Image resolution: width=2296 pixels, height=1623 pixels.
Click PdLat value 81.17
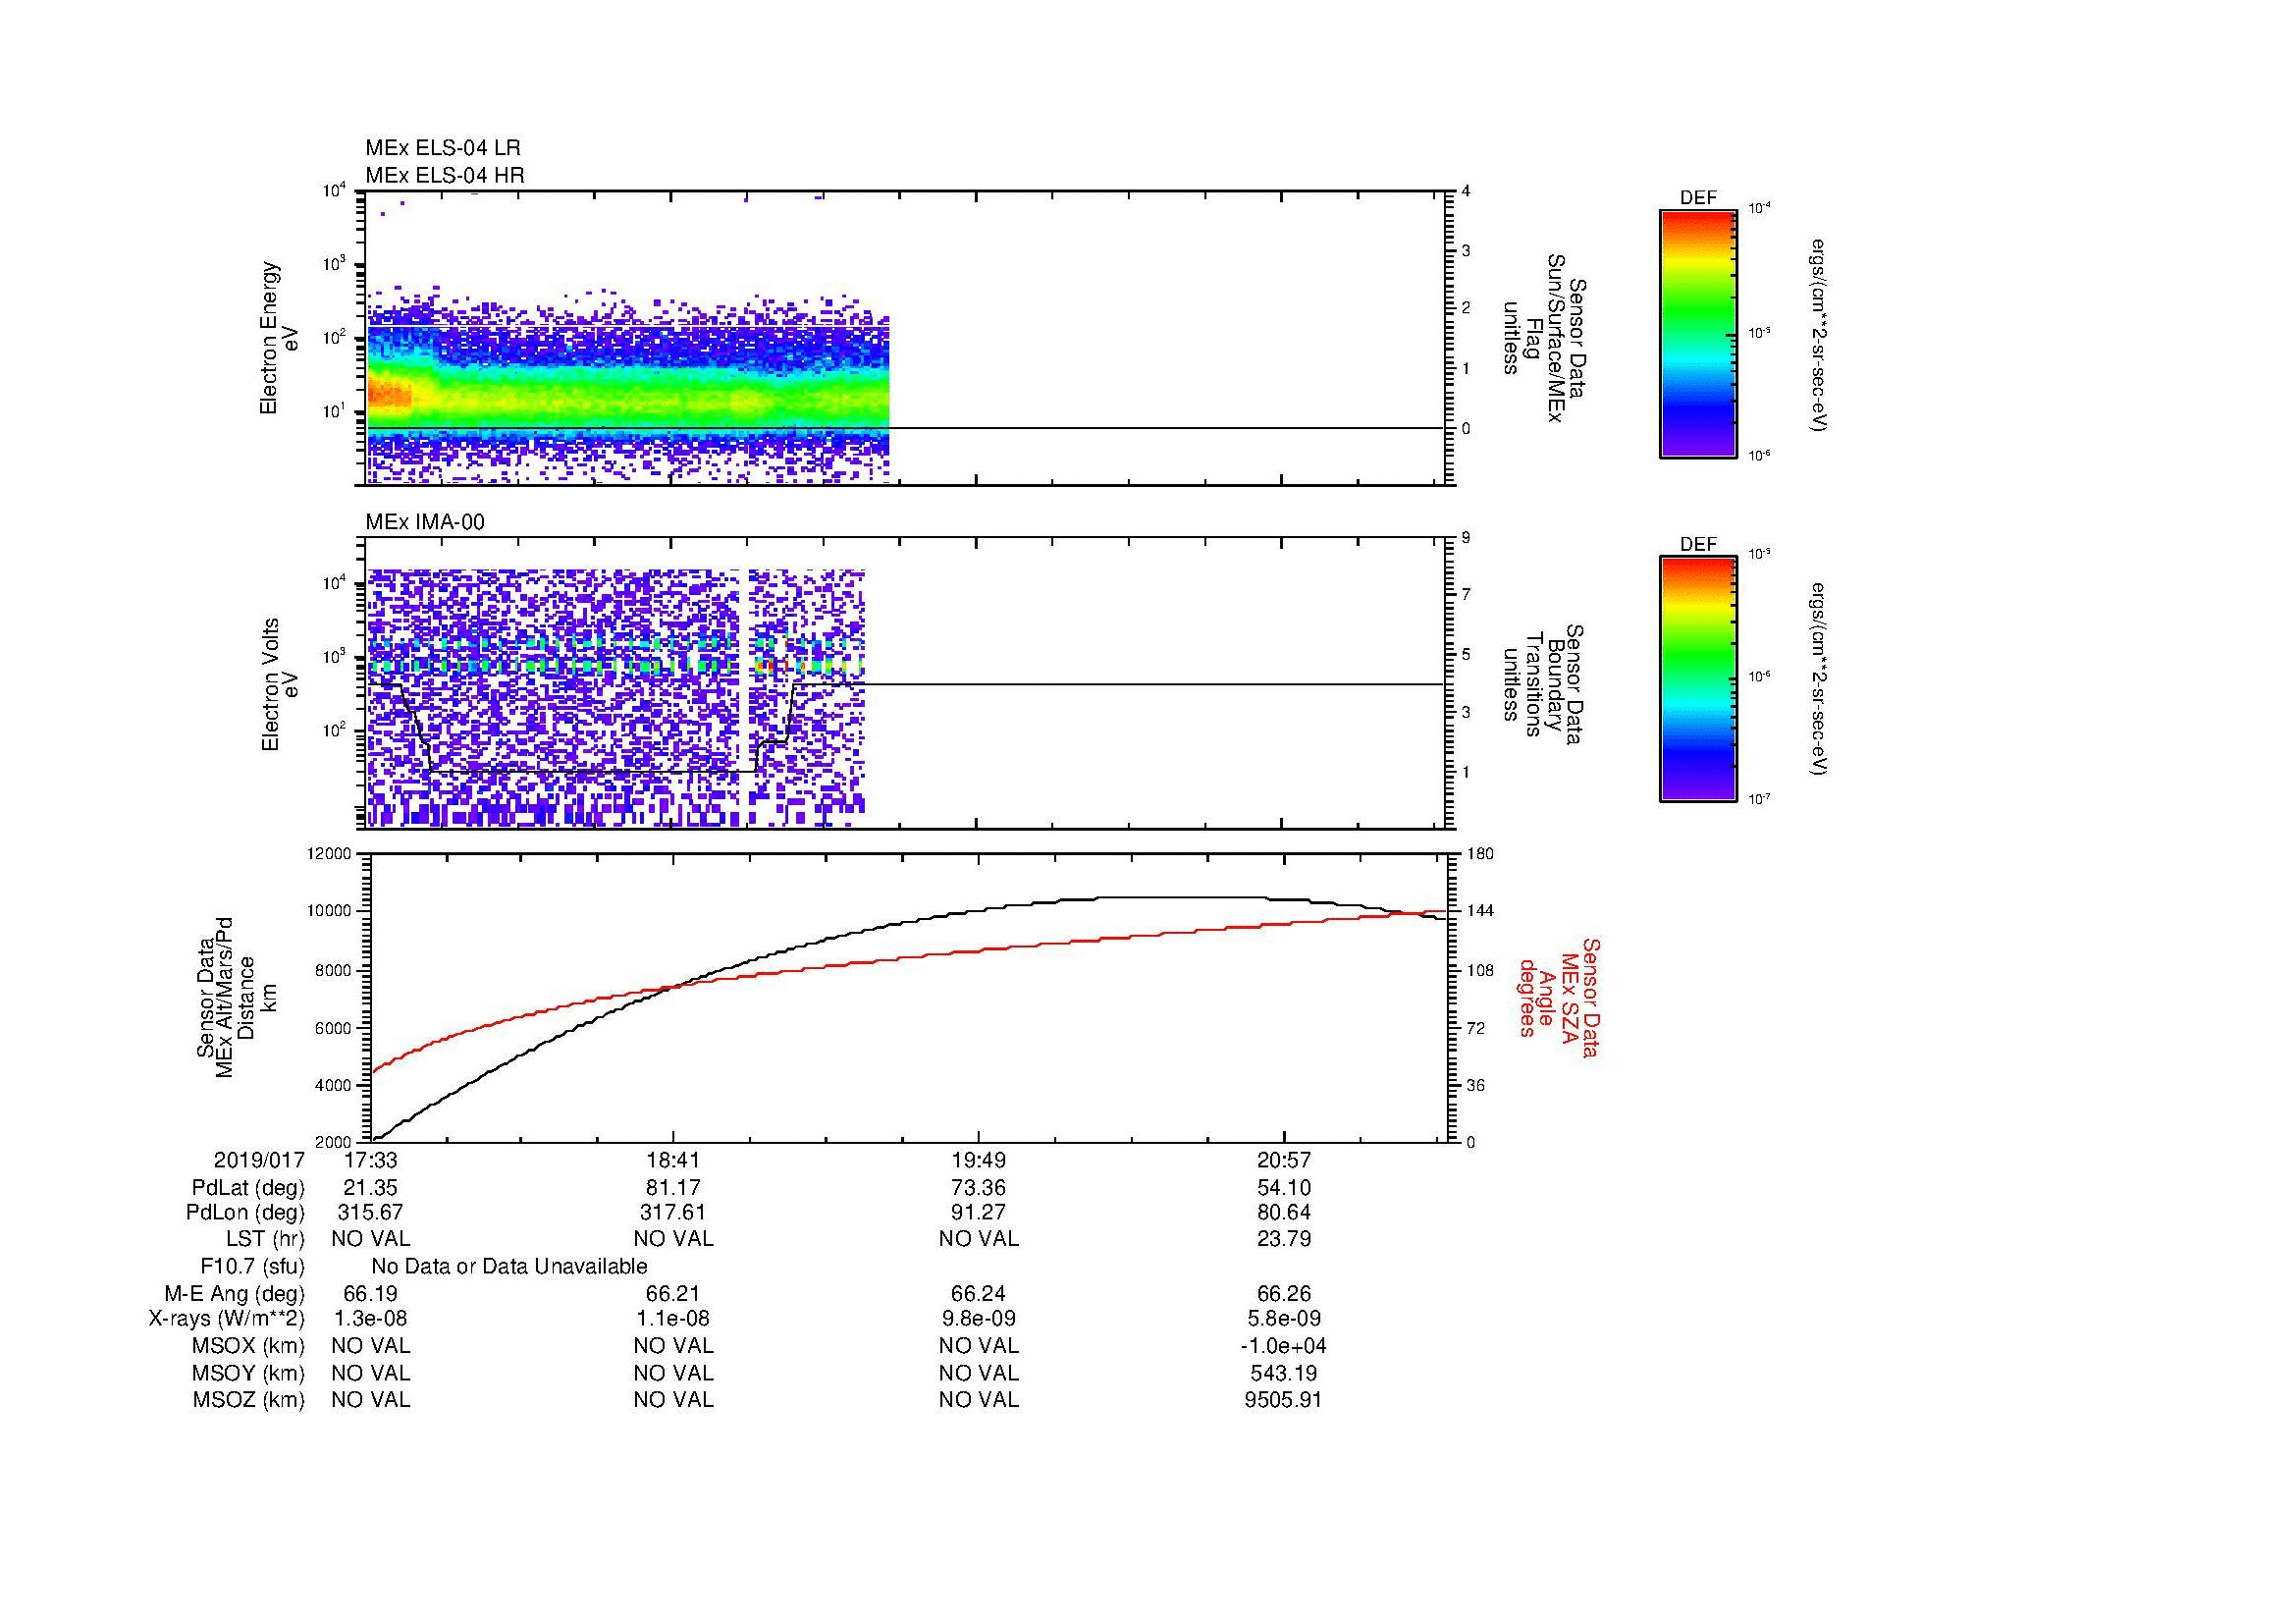[x=673, y=1188]
